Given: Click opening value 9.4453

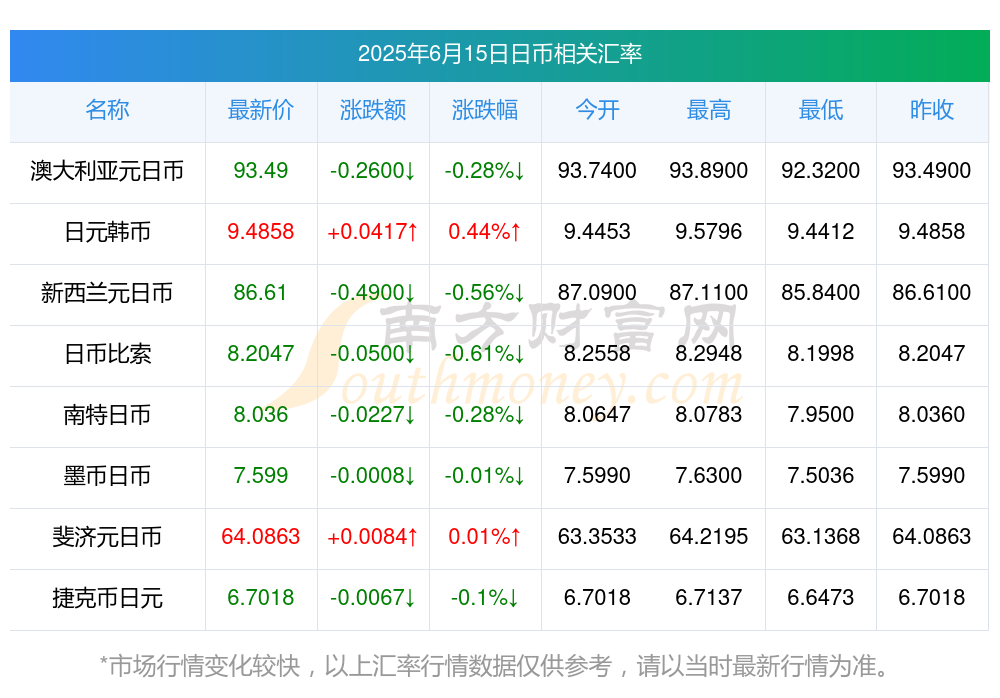Looking at the screenshot, I should click(597, 231).
